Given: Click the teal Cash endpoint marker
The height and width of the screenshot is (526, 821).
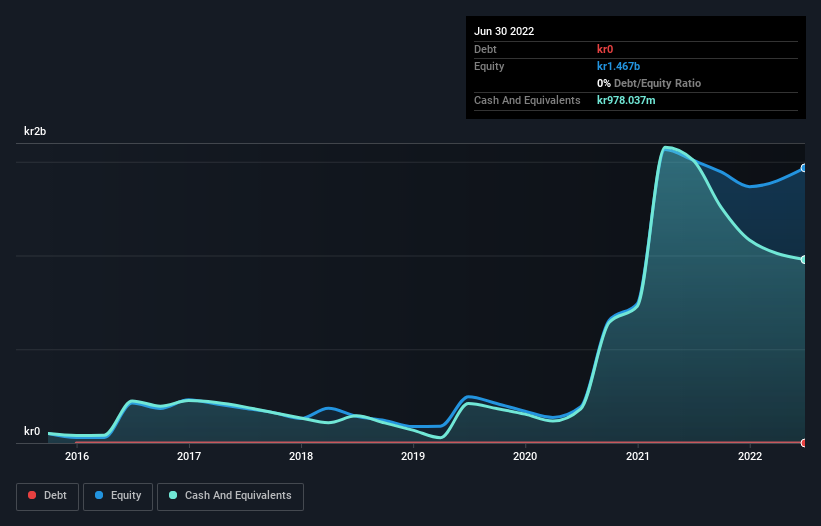Looking at the screenshot, I should [x=804, y=260].
